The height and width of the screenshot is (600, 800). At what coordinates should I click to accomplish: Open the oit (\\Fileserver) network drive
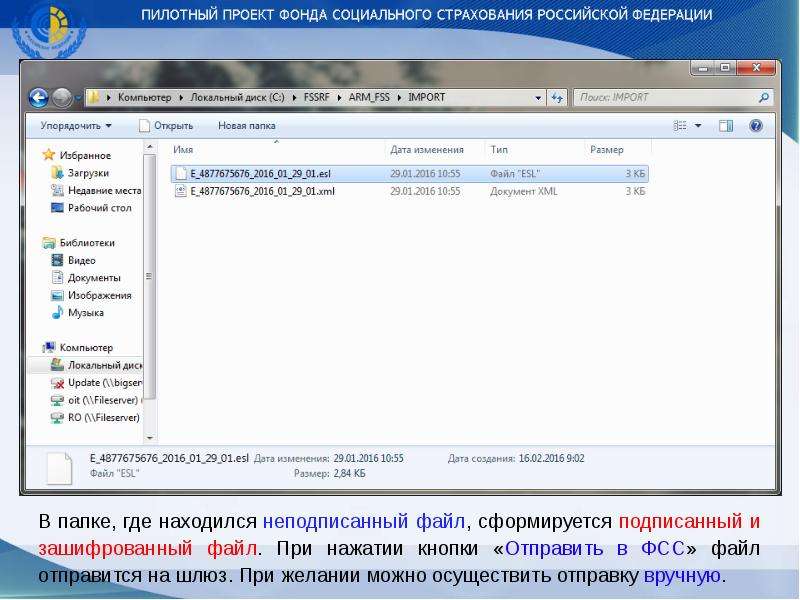coord(103,400)
